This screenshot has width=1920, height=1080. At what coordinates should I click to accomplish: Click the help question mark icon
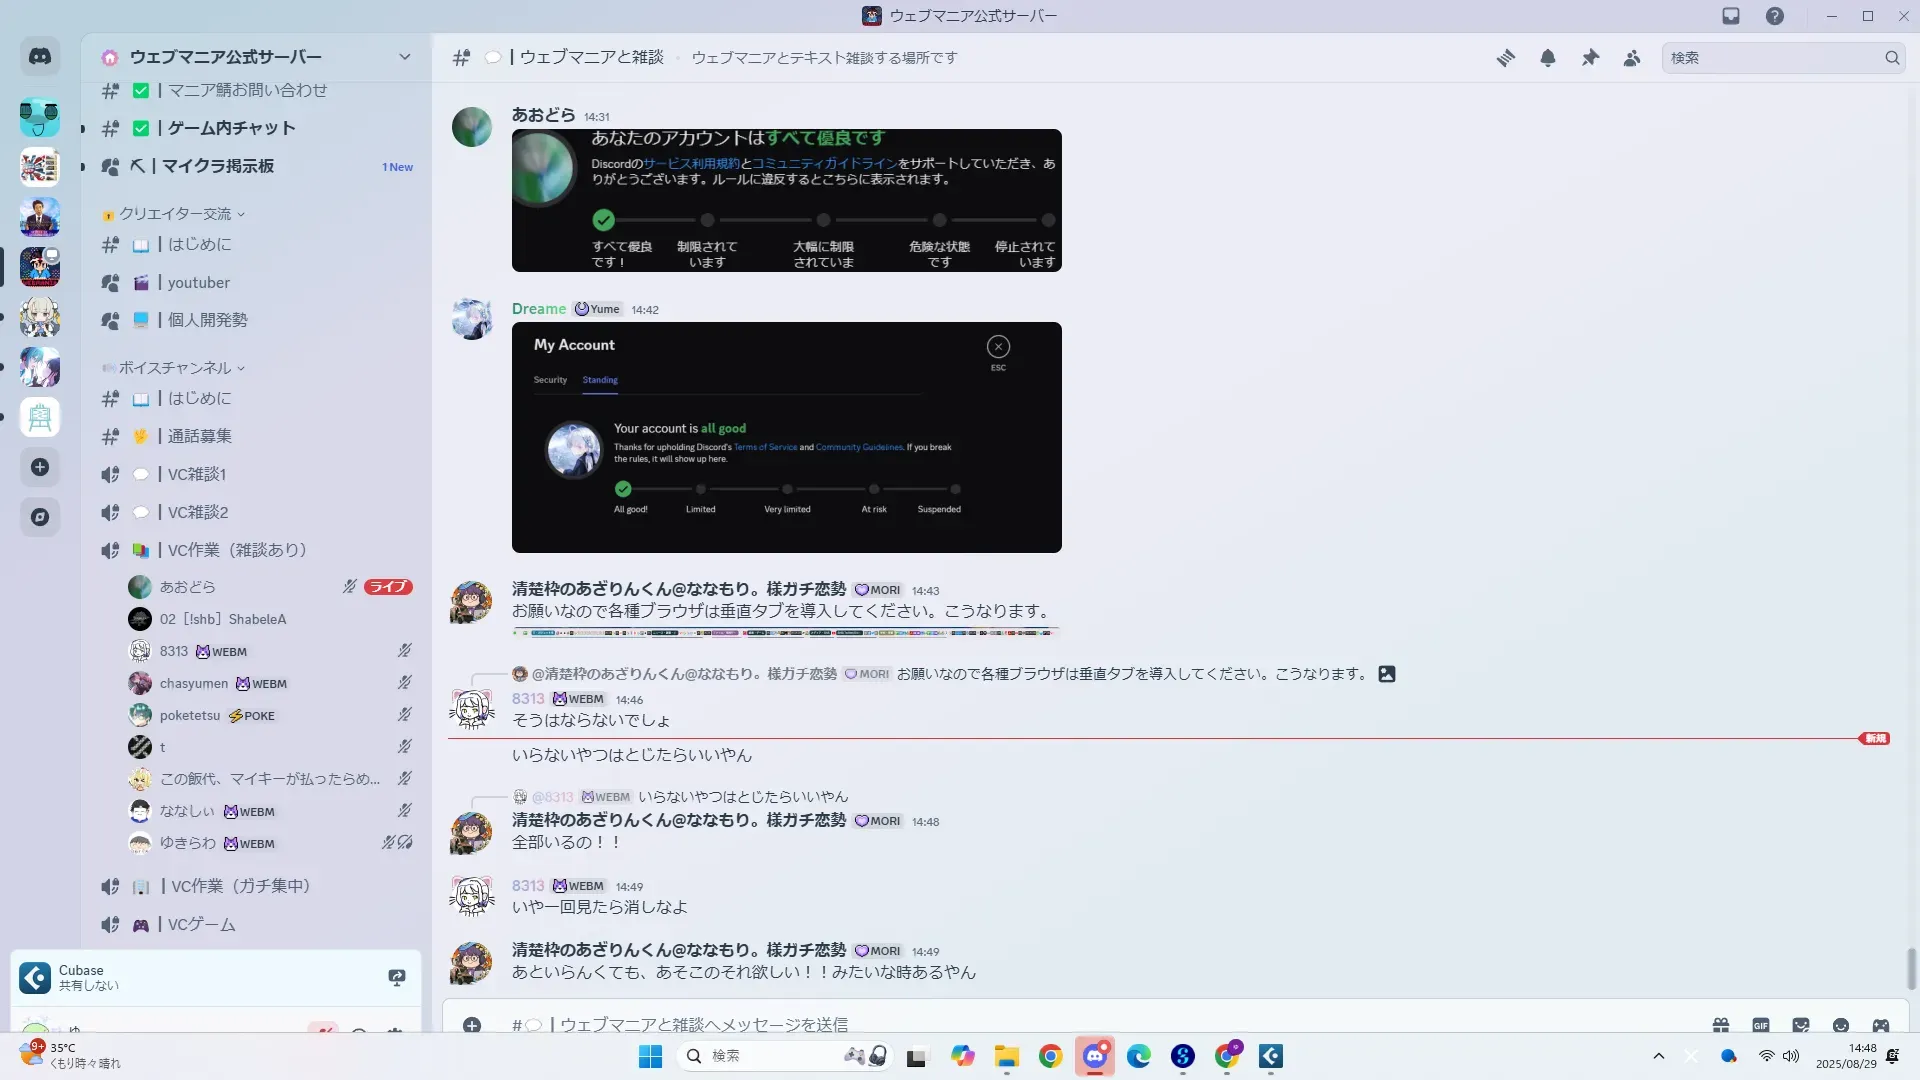1775,16
